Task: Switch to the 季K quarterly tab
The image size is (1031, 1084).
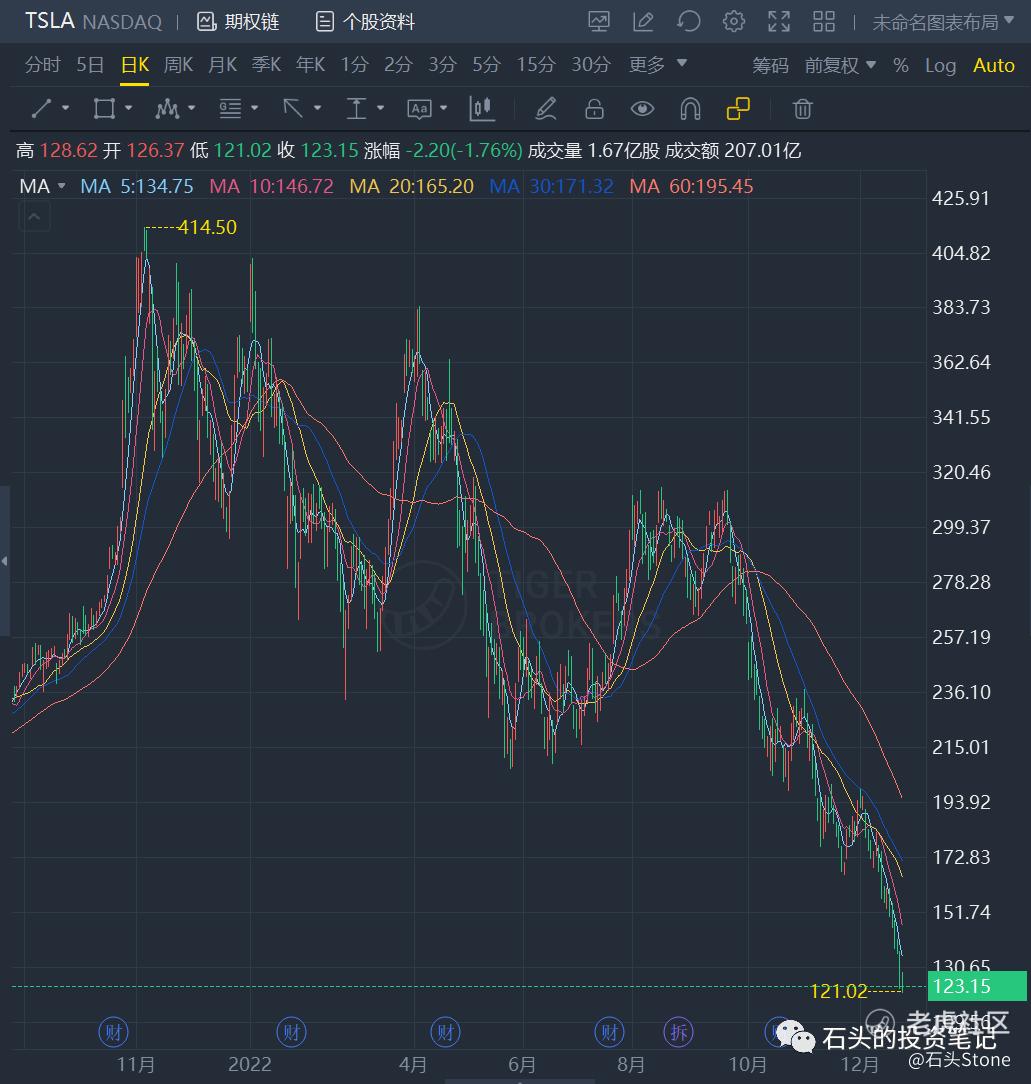Action: click(x=267, y=65)
